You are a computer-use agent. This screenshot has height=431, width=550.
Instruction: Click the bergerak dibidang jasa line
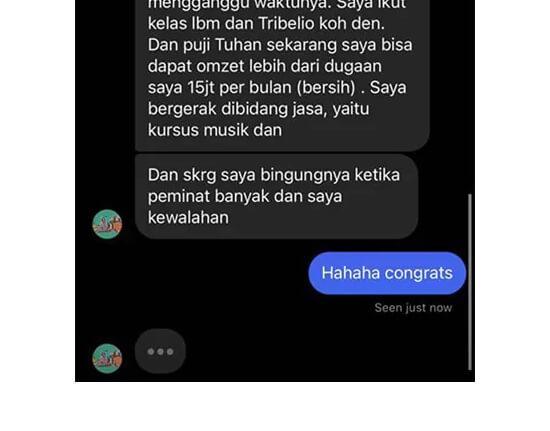point(259,109)
